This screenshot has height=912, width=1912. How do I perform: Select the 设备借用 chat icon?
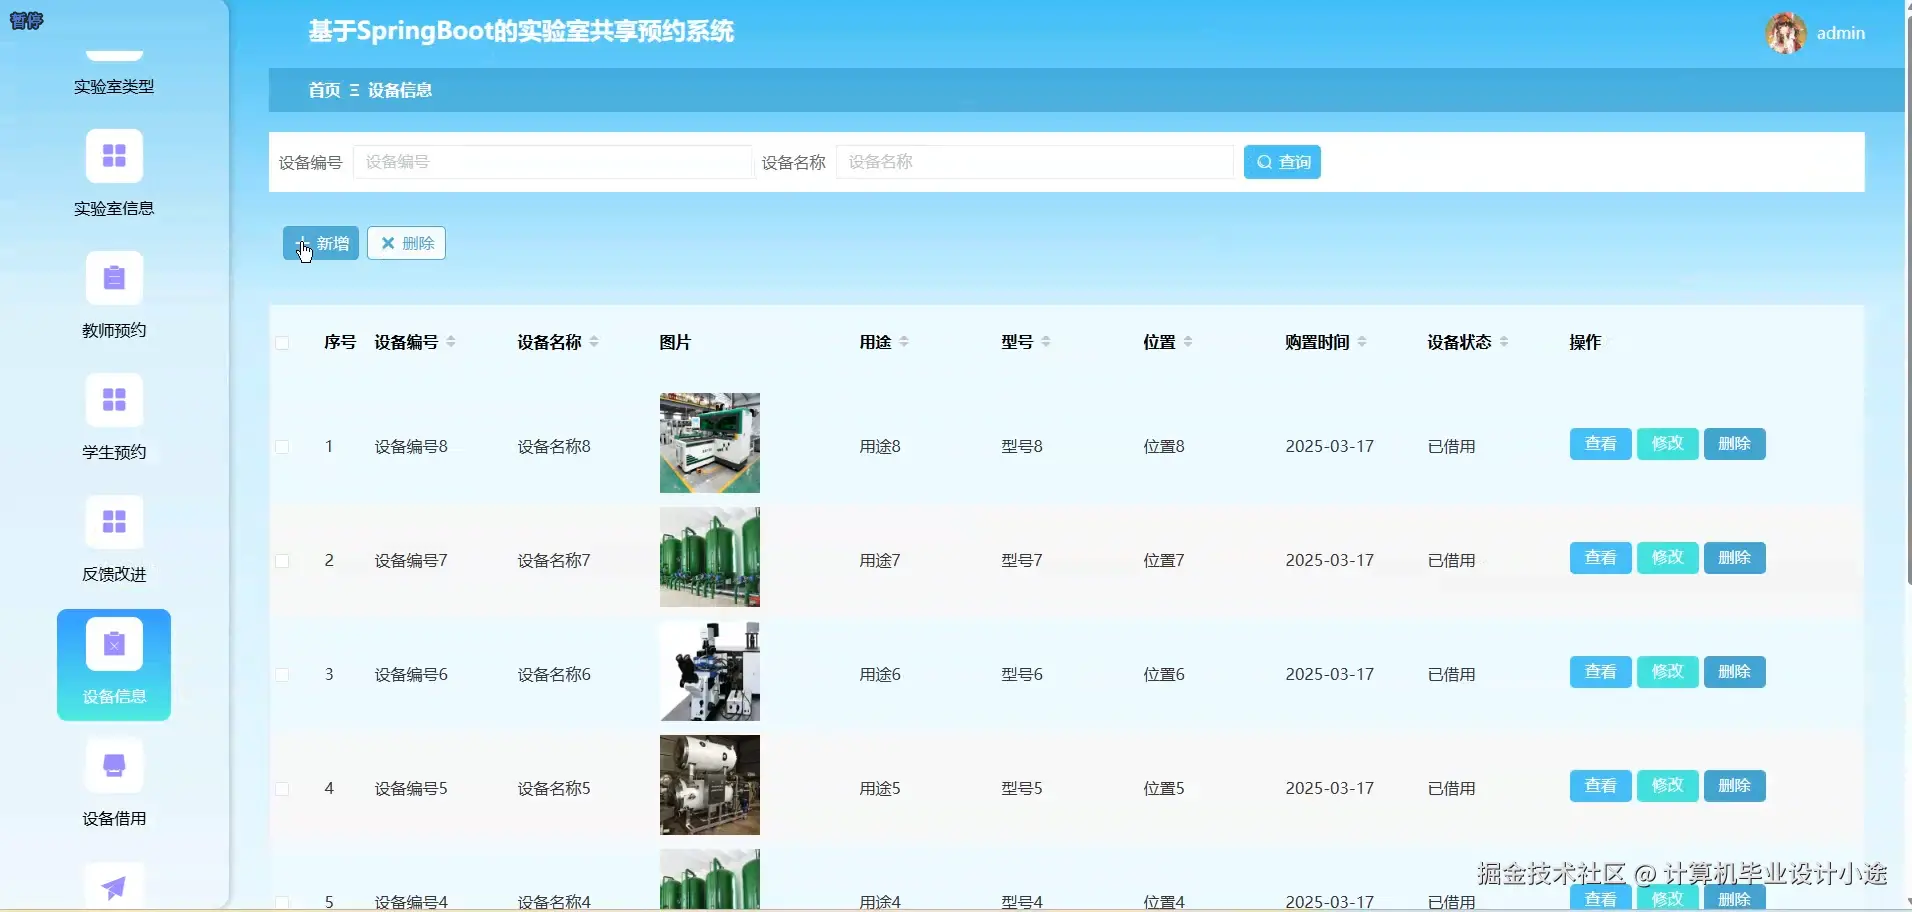tap(113, 765)
